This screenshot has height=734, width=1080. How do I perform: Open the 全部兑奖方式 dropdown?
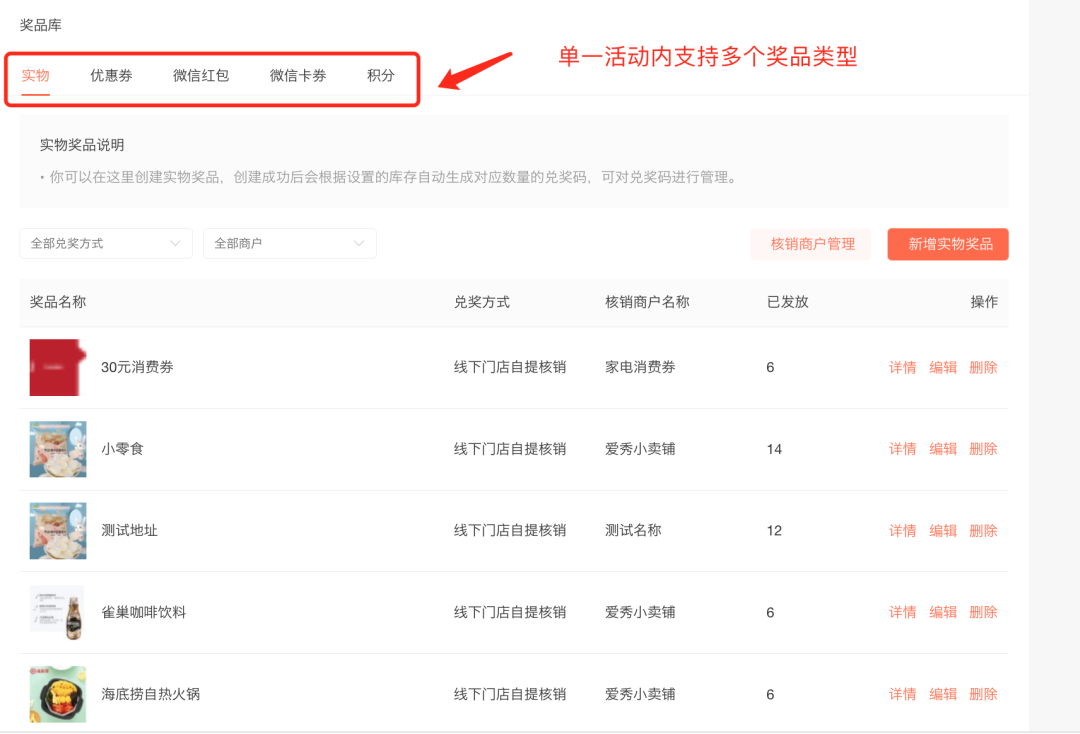pos(105,243)
